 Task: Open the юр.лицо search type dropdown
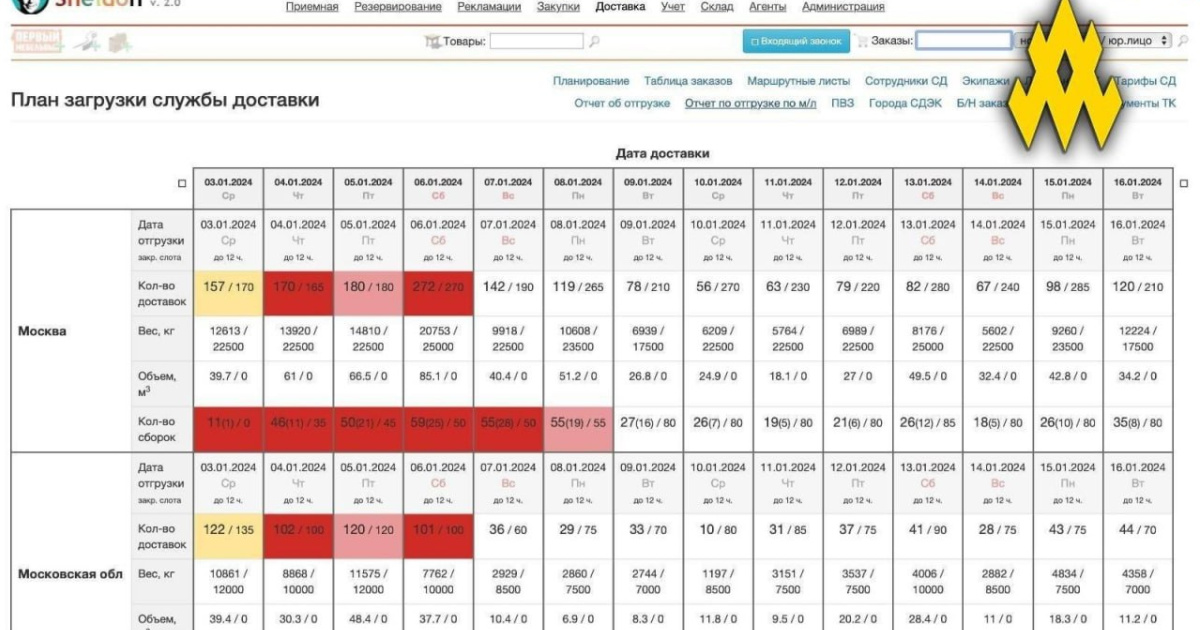(x=1134, y=41)
